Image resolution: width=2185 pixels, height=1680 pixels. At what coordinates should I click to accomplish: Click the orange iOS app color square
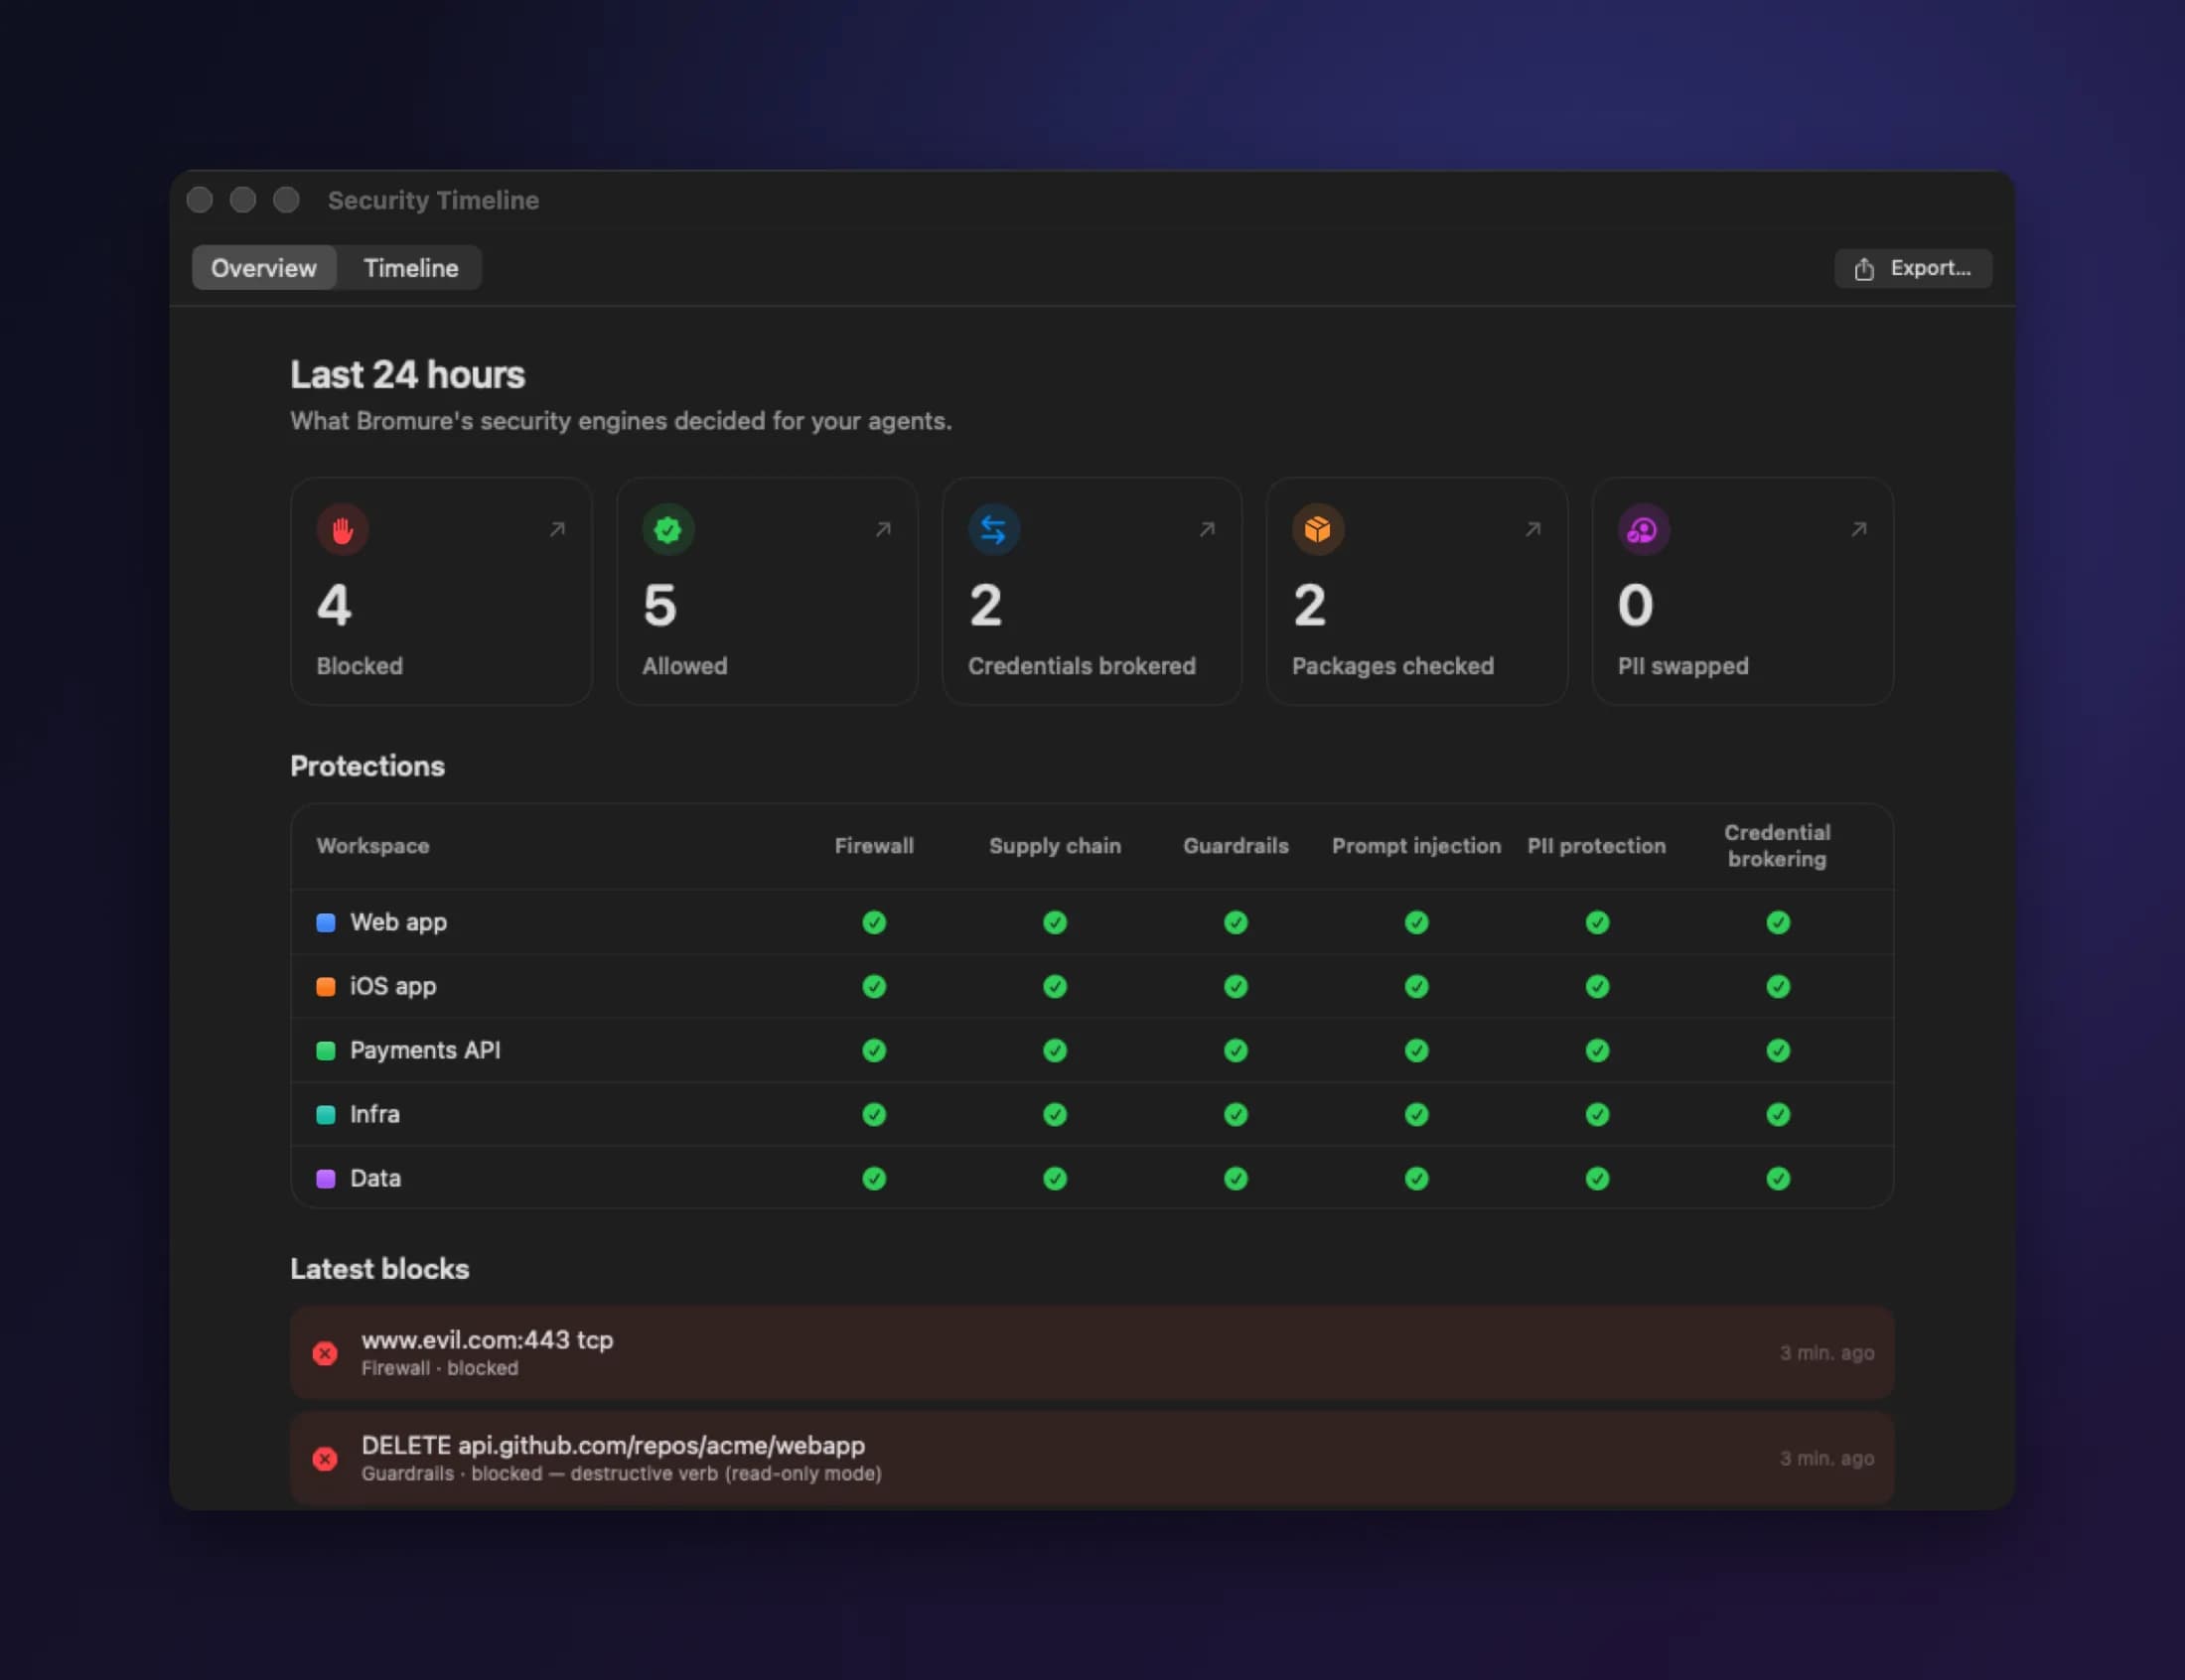pyautogui.click(x=326, y=986)
